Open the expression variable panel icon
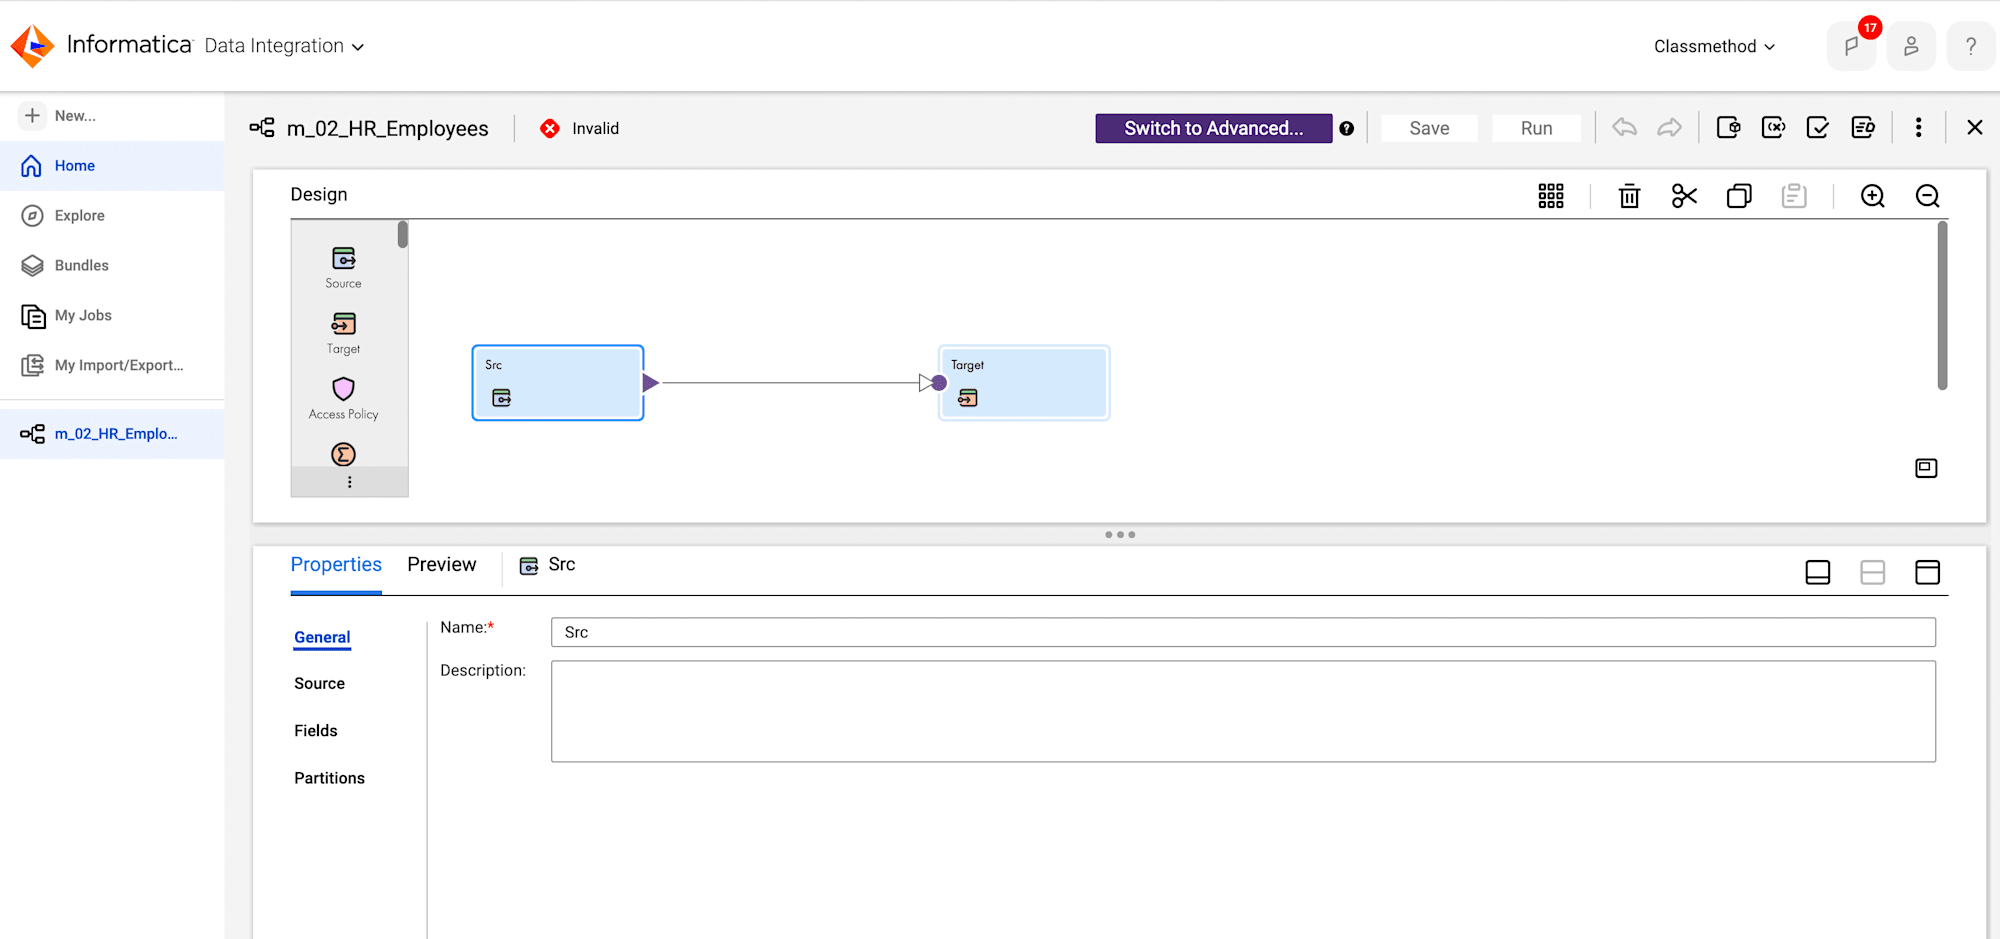2000x939 pixels. 1773,128
